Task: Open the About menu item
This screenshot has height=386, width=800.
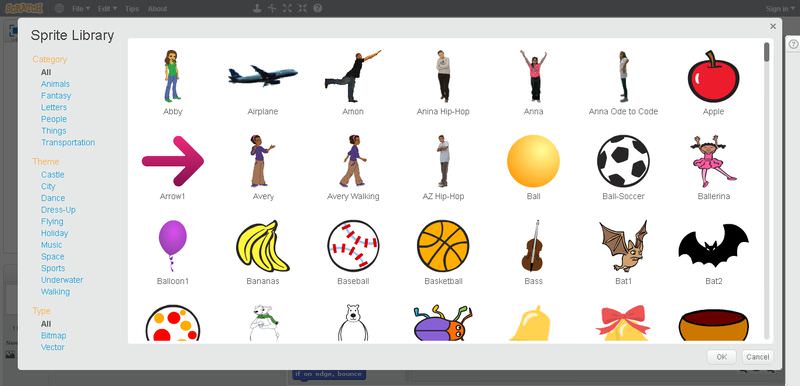Action: coord(157,9)
